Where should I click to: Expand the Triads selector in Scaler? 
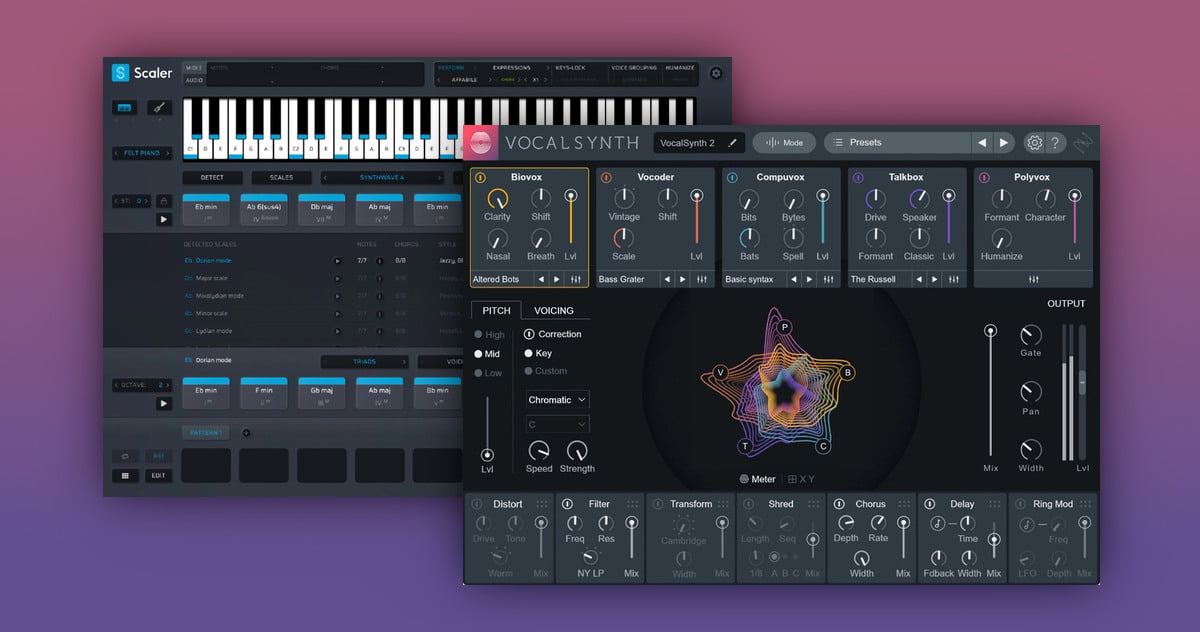click(364, 361)
